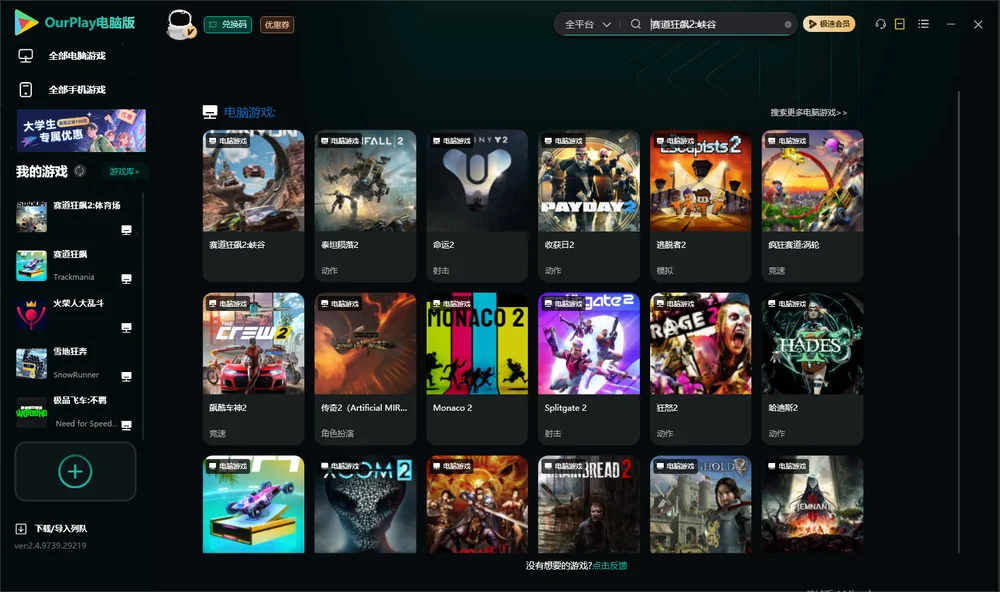Click the PC icon beside Need for Speed
1000x592 pixels.
tap(126, 426)
